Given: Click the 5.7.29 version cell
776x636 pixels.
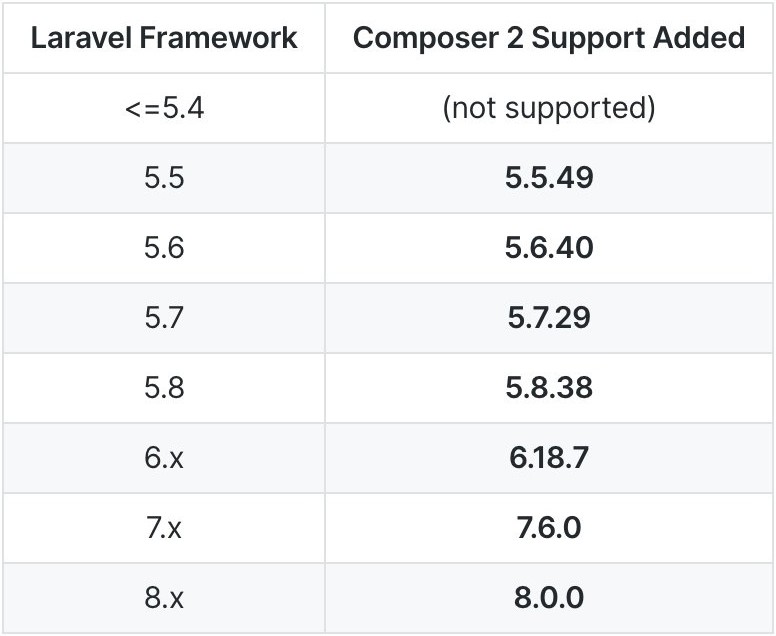Looking at the screenshot, I should click(549, 318).
